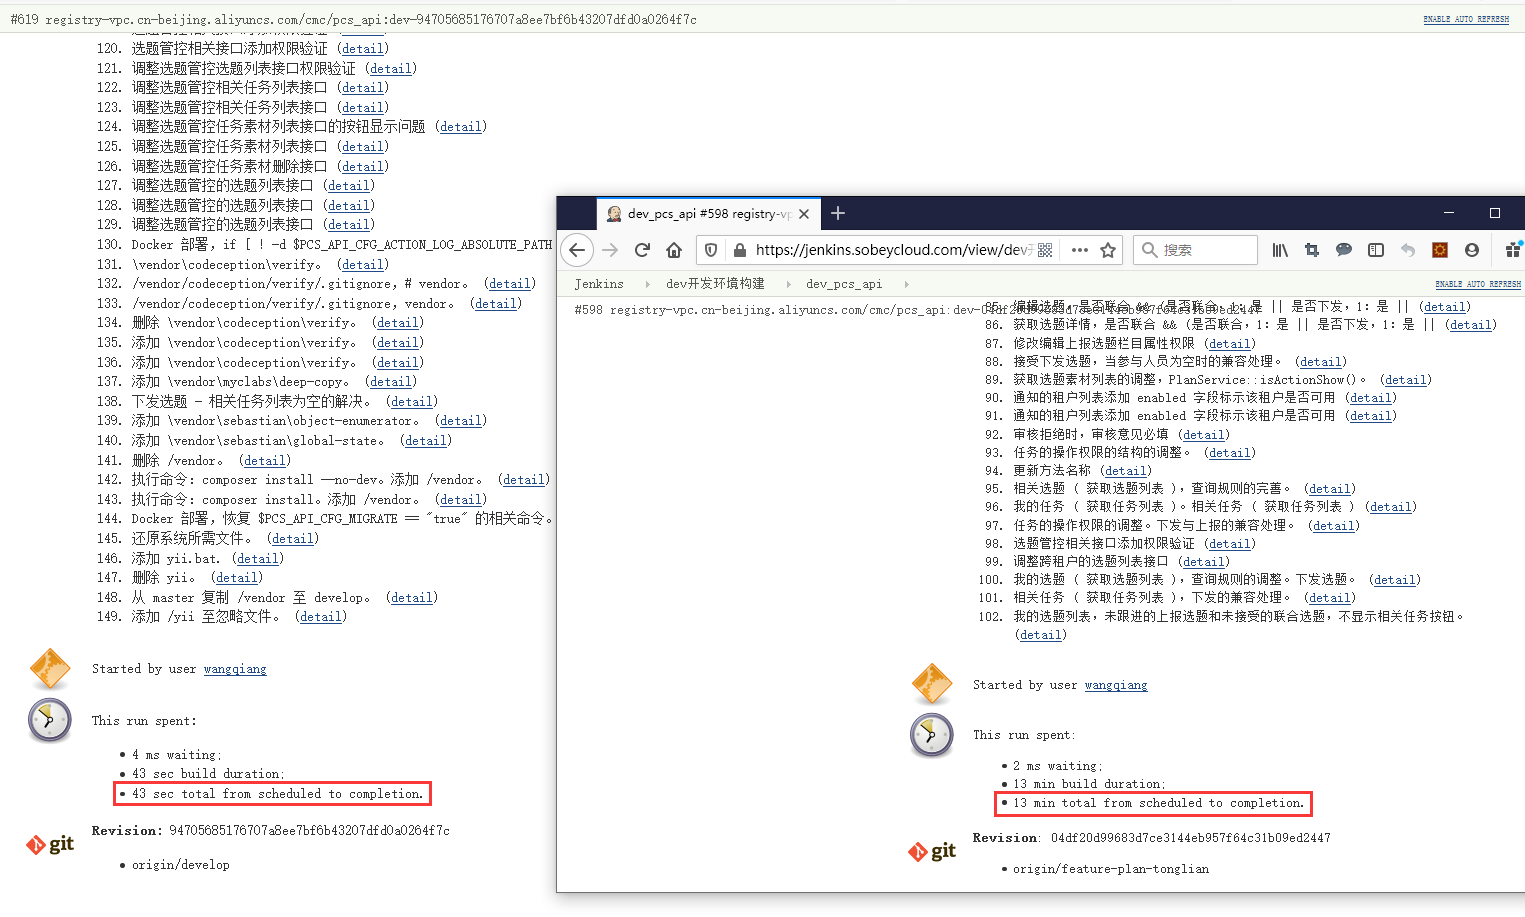The image size is (1525, 917).
Task: Click in the Firefox 搜索 search box
Action: [1196, 250]
